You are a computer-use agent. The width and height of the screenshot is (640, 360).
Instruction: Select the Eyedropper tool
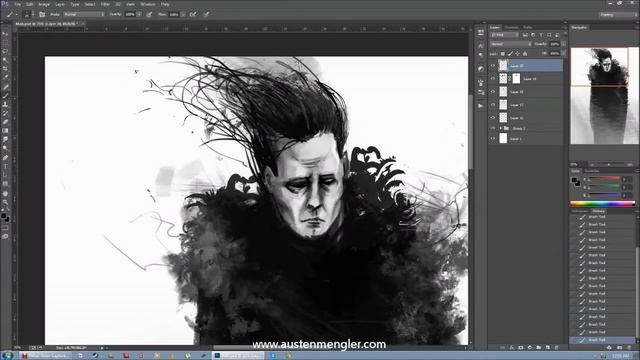[5, 78]
